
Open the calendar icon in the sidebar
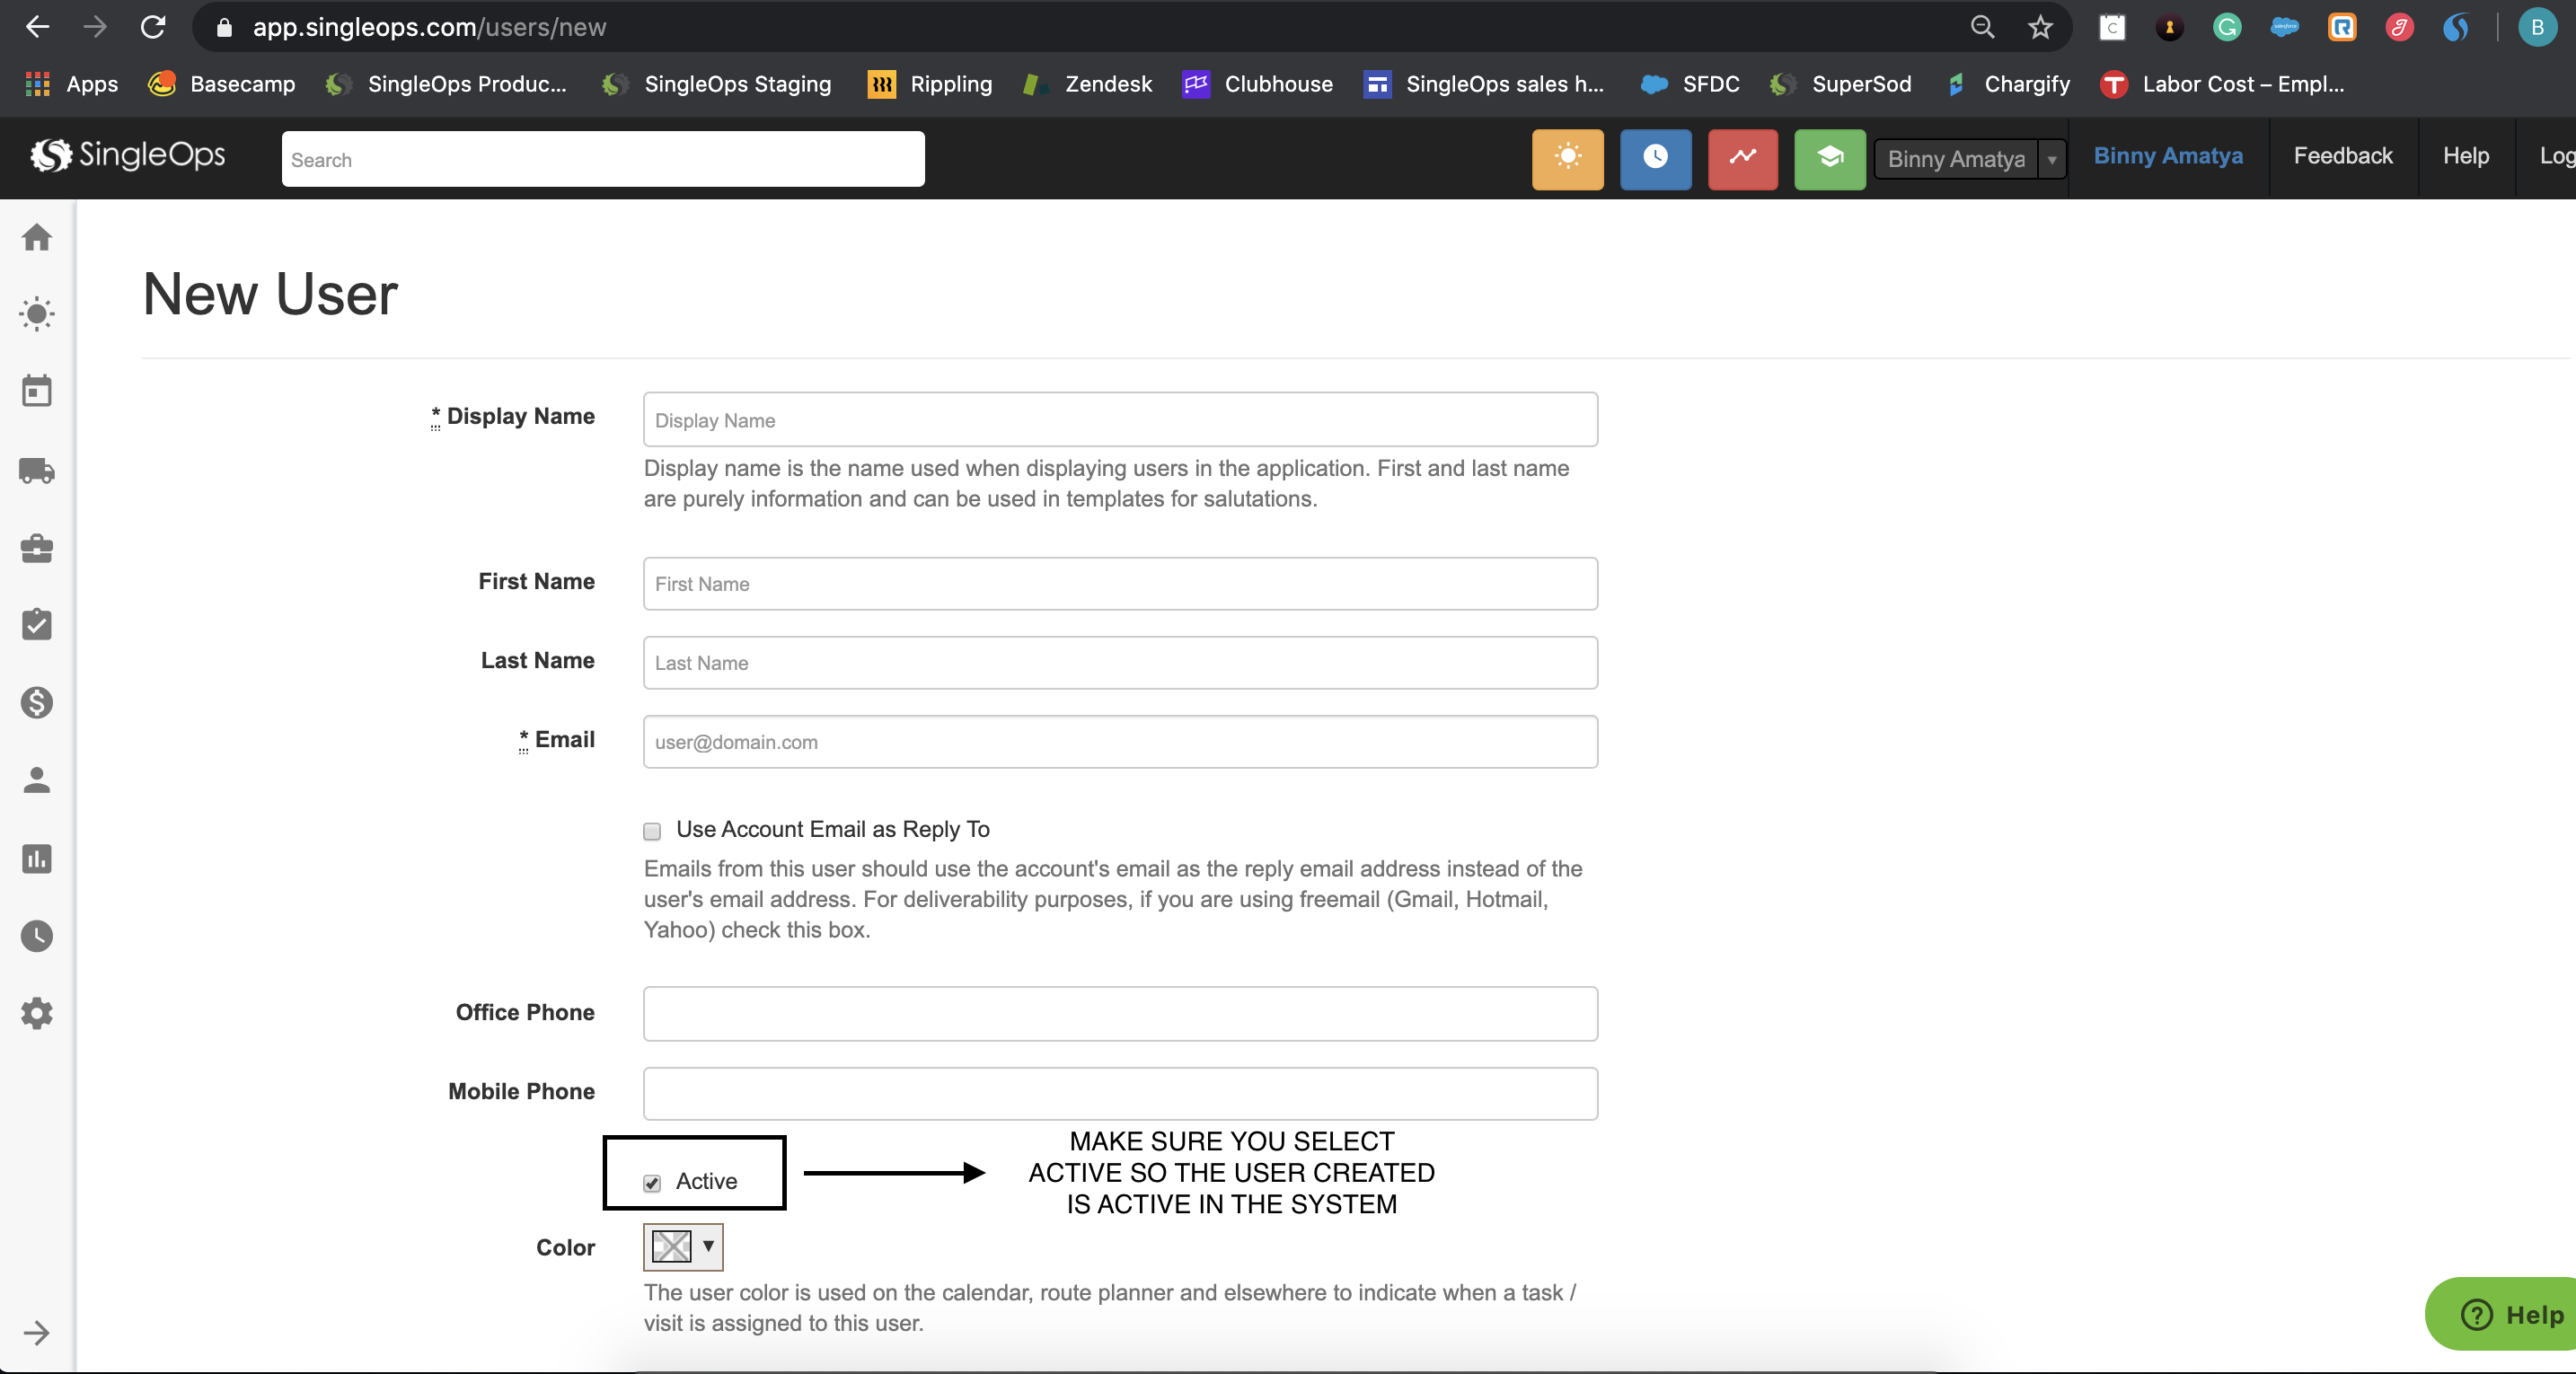click(x=37, y=391)
